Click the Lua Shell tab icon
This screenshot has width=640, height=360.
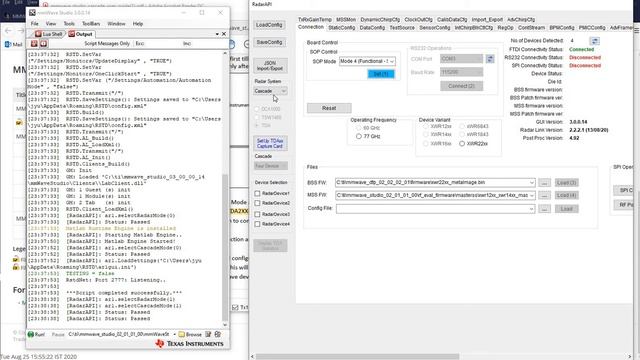tap(38, 34)
